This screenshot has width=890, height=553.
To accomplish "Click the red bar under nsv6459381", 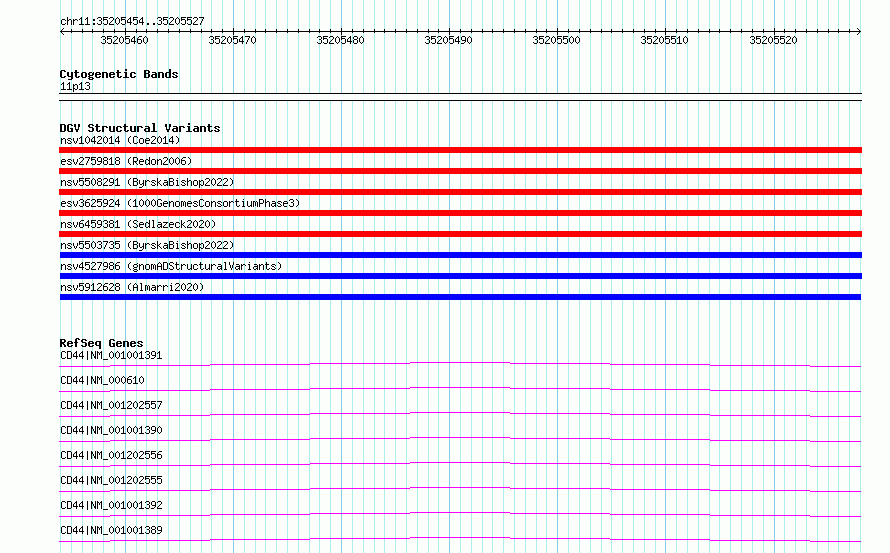I will click(460, 234).
